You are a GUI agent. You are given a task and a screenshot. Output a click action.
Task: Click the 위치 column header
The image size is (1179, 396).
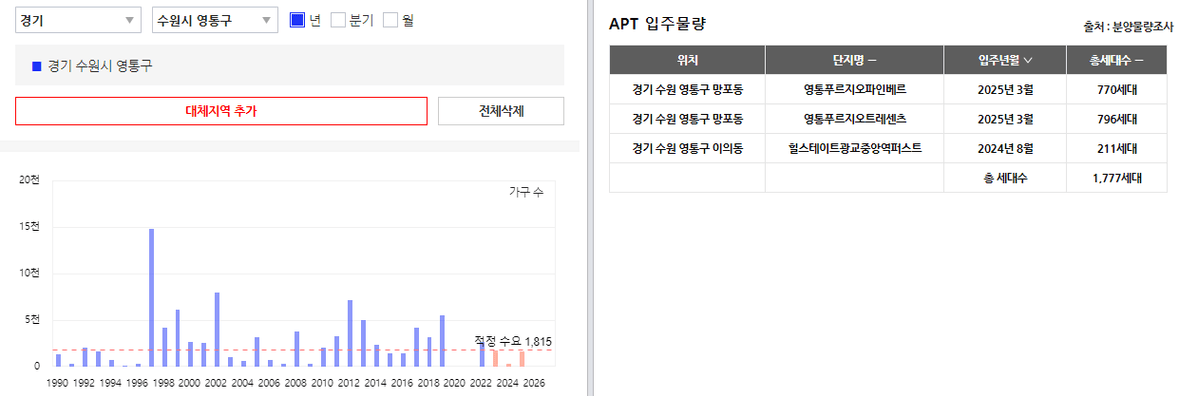pos(687,59)
